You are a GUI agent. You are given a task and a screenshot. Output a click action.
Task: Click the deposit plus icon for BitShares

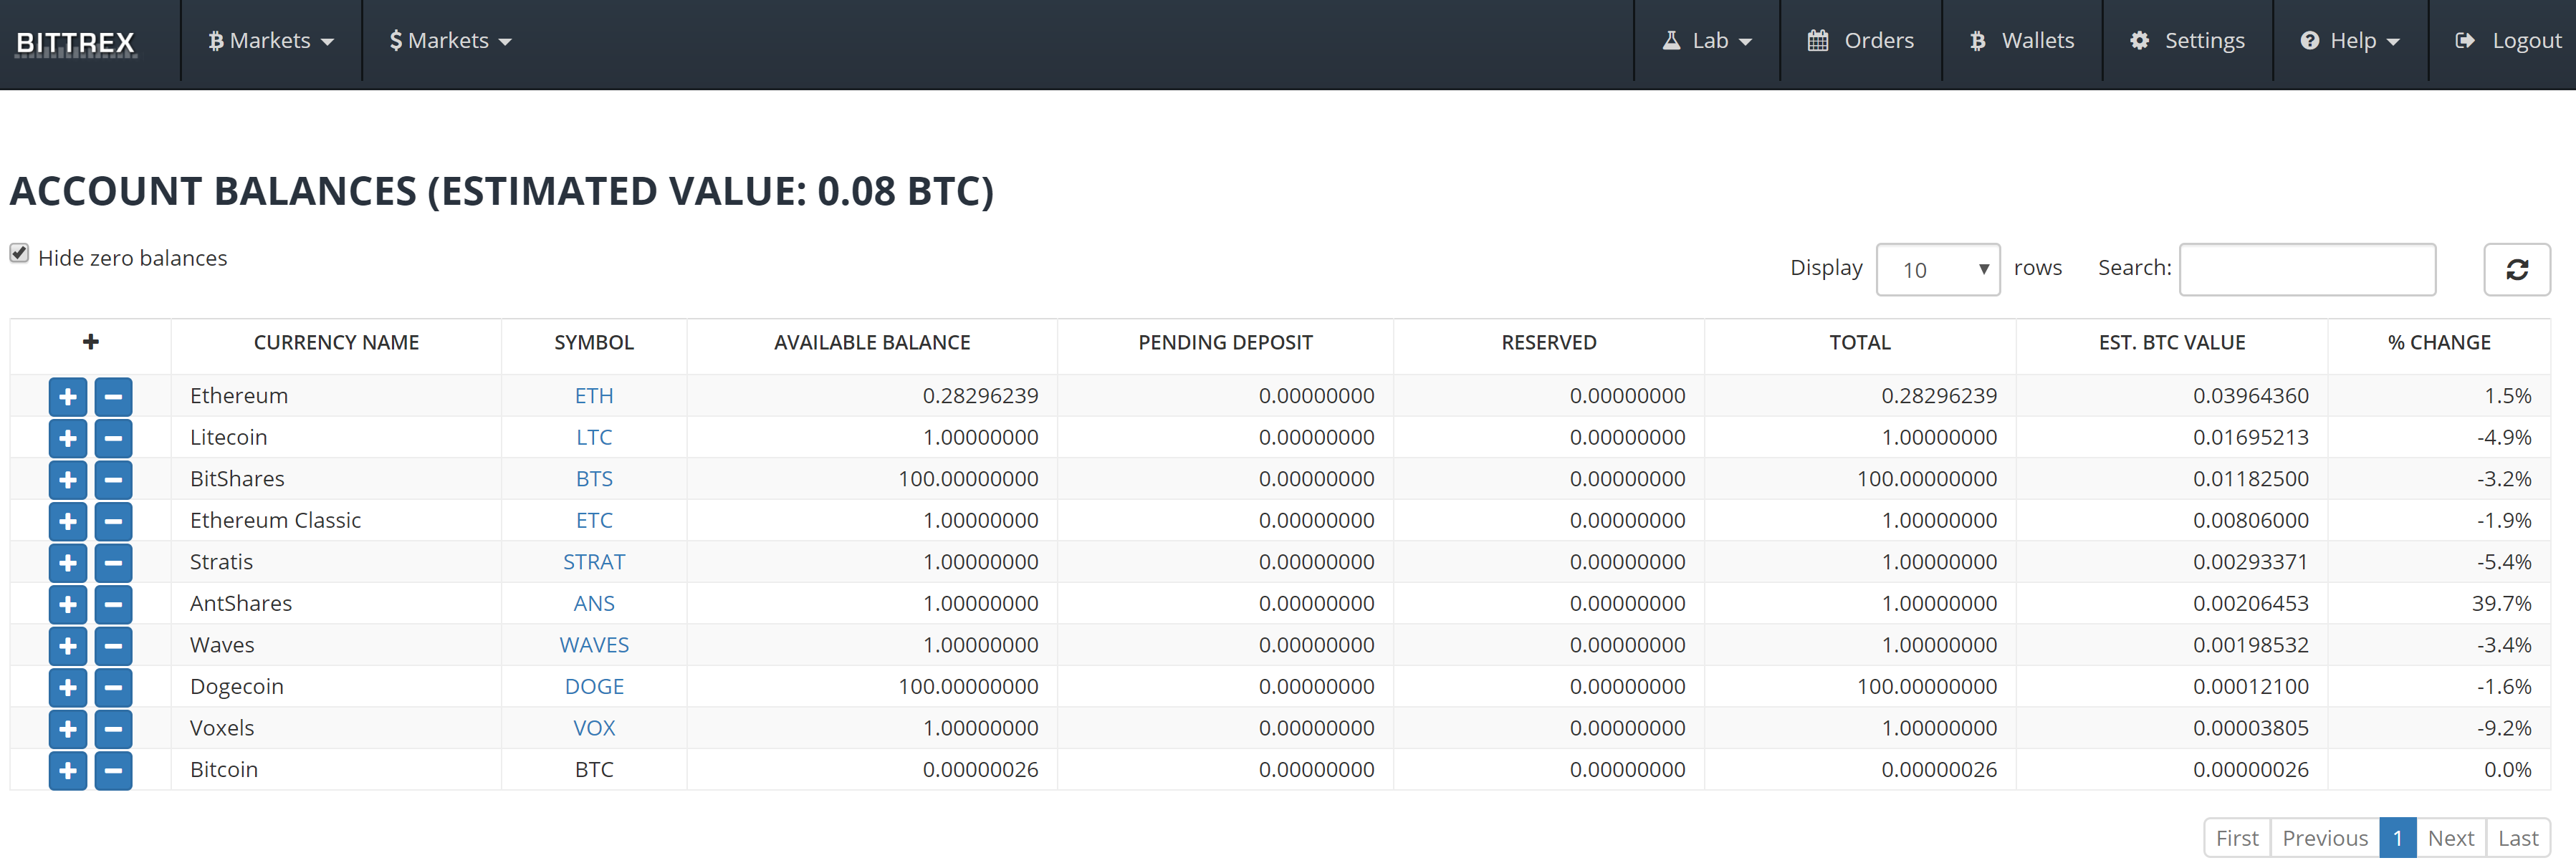tap(68, 480)
